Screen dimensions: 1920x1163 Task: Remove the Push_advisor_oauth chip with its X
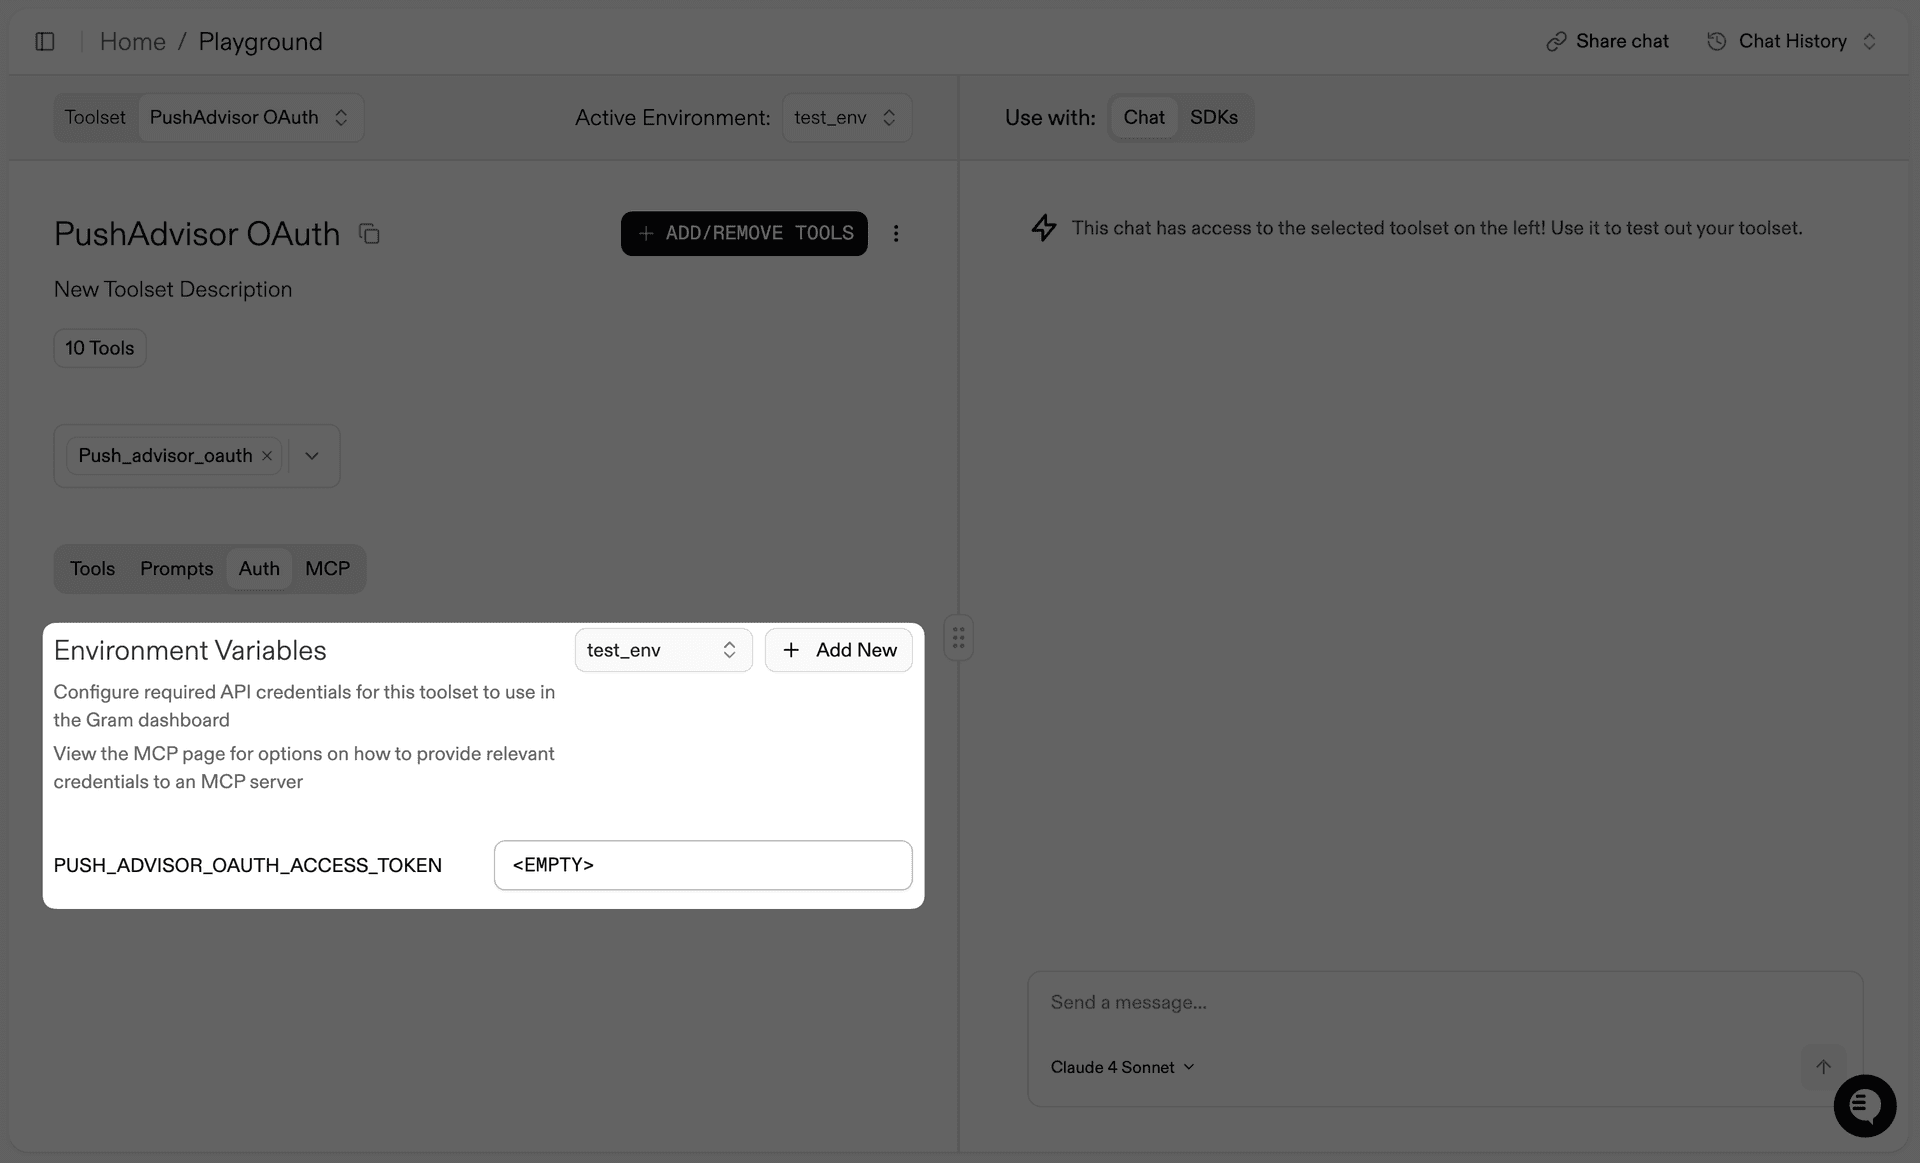(x=267, y=455)
